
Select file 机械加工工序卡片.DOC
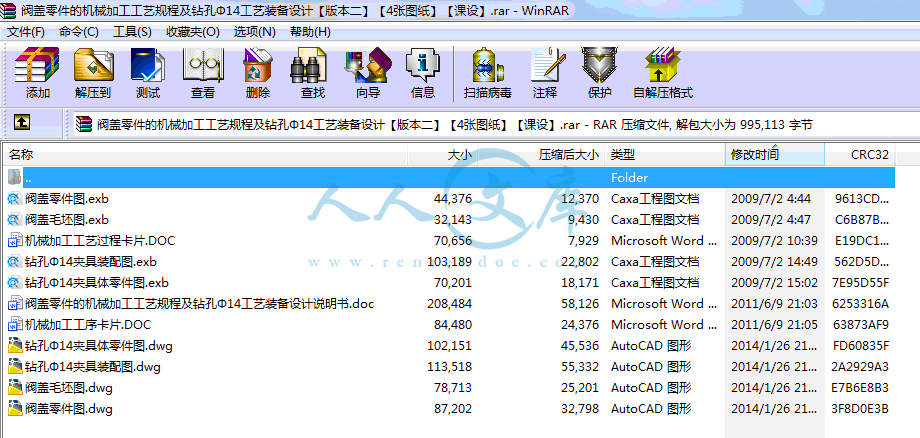88,324
